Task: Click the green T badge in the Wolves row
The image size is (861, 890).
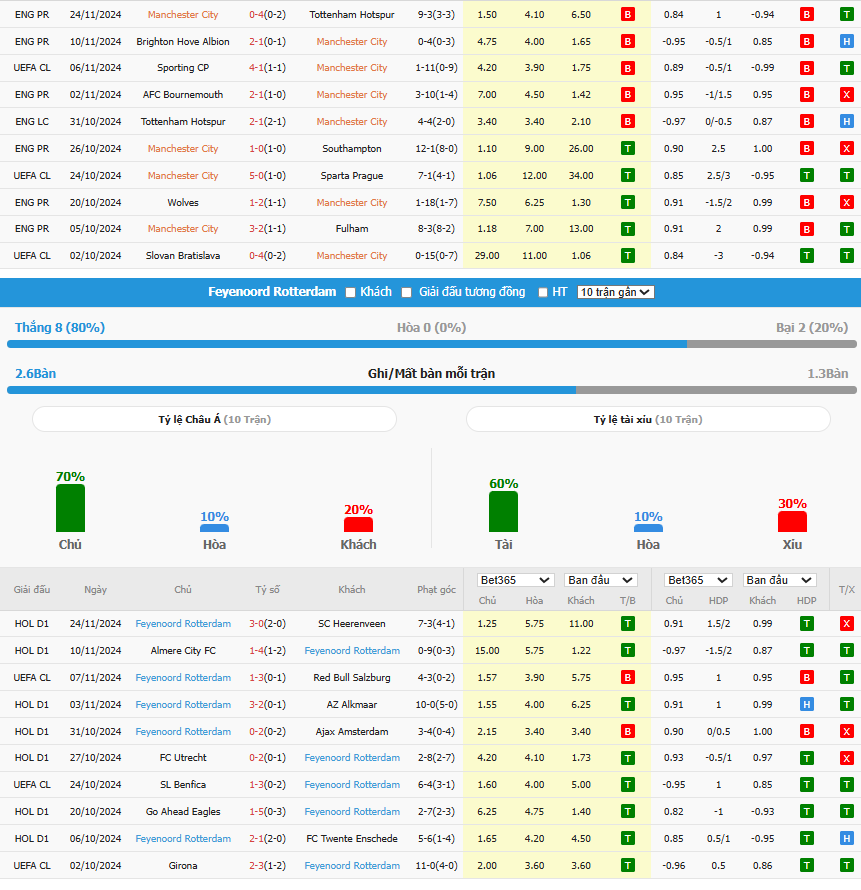Action: pyautogui.click(x=628, y=203)
